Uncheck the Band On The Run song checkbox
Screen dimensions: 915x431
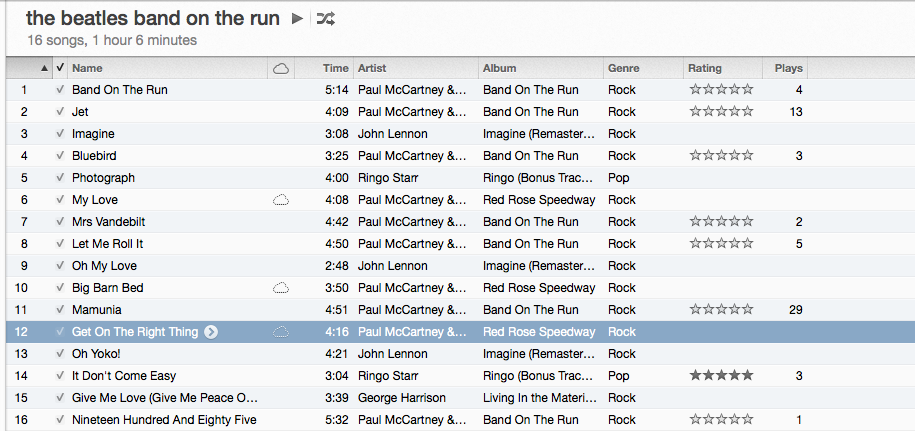pyautogui.click(x=60, y=90)
